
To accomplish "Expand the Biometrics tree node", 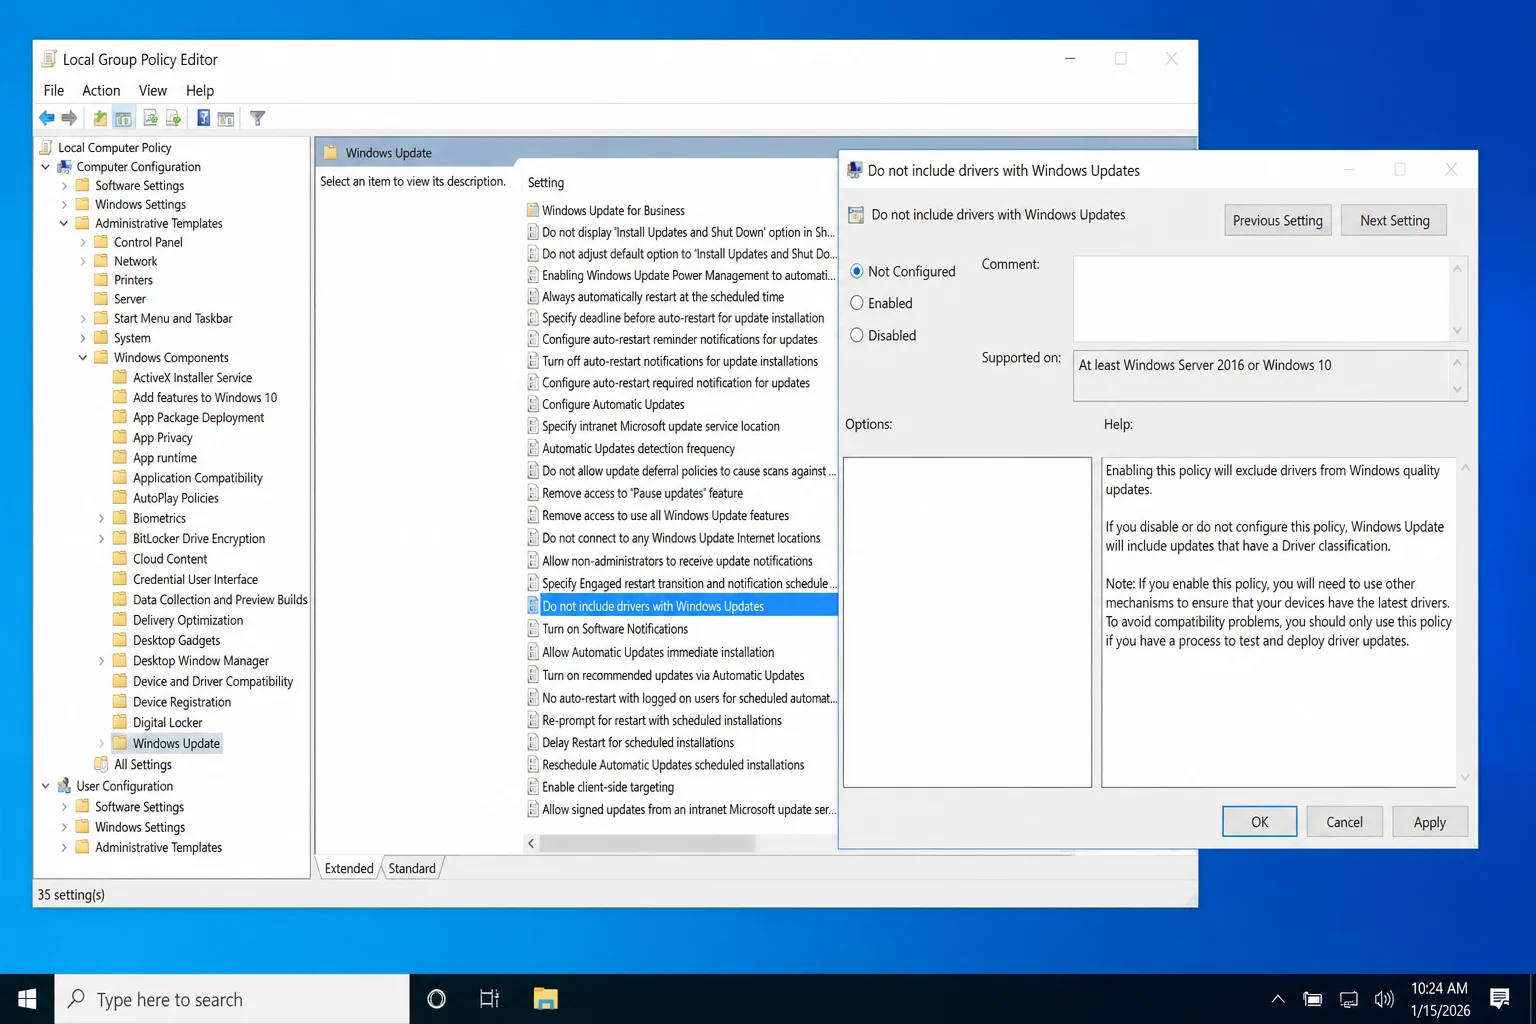I will (102, 518).
